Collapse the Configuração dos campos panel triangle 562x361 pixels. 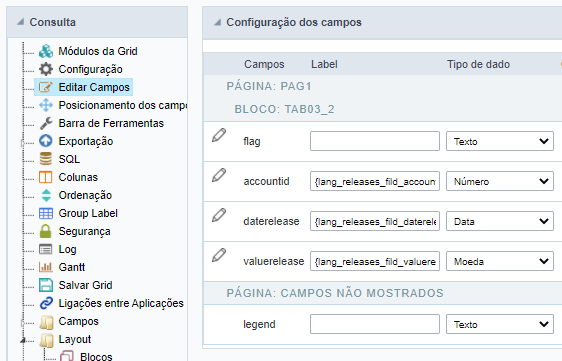(x=218, y=22)
